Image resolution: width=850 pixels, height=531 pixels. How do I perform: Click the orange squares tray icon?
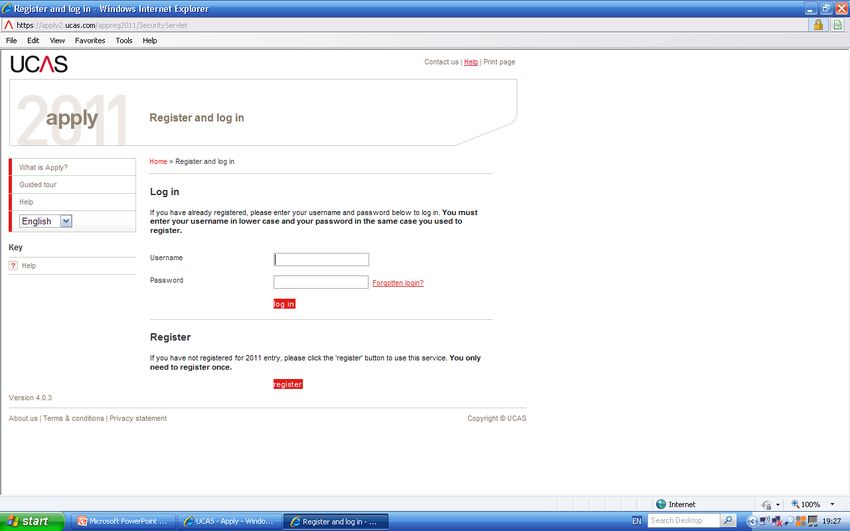click(801, 521)
